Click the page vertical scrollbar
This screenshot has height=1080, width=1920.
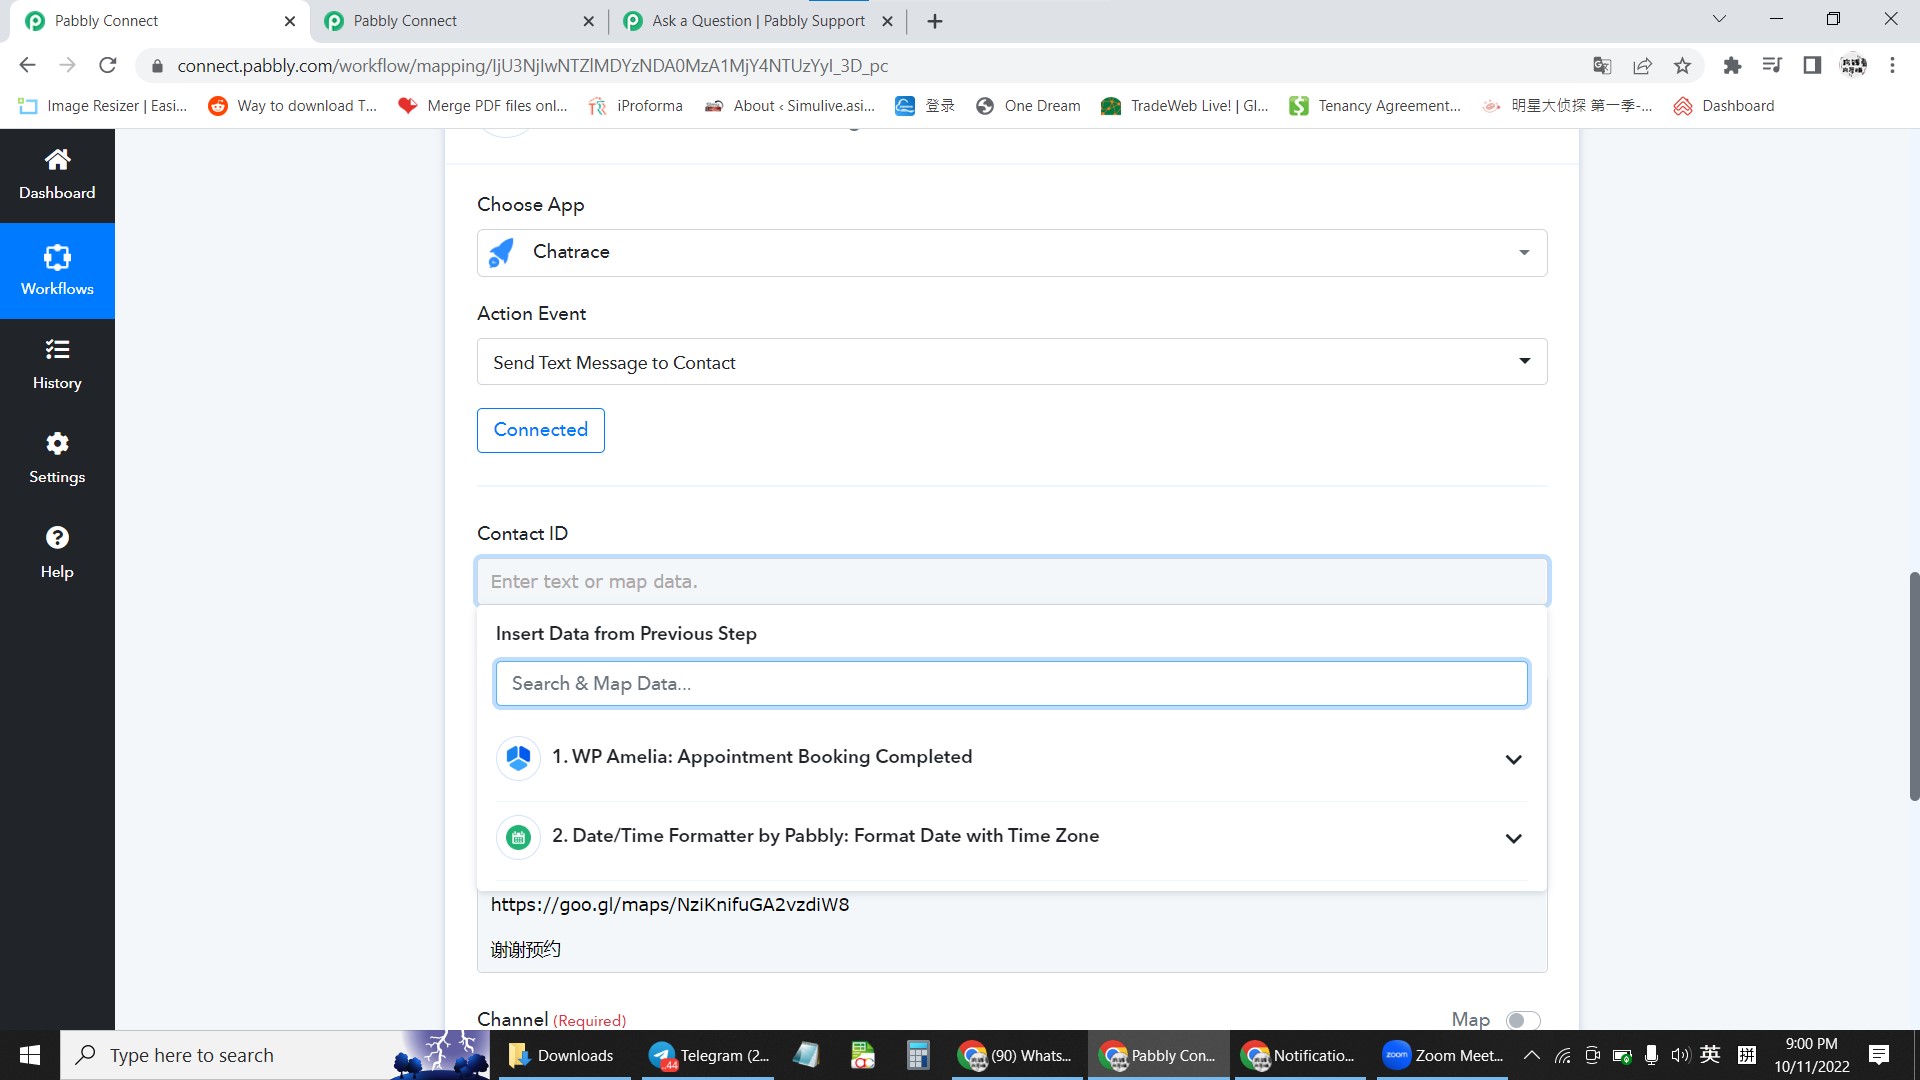click(x=1913, y=686)
